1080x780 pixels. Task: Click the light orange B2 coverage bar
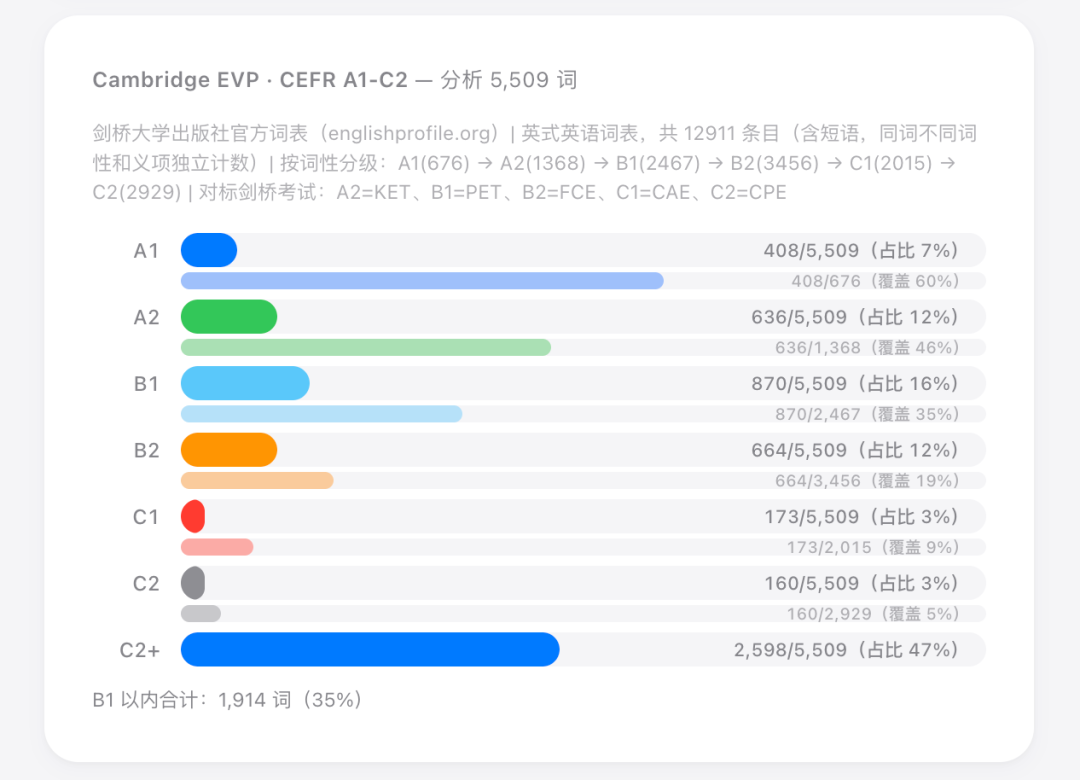pyautogui.click(x=256, y=481)
